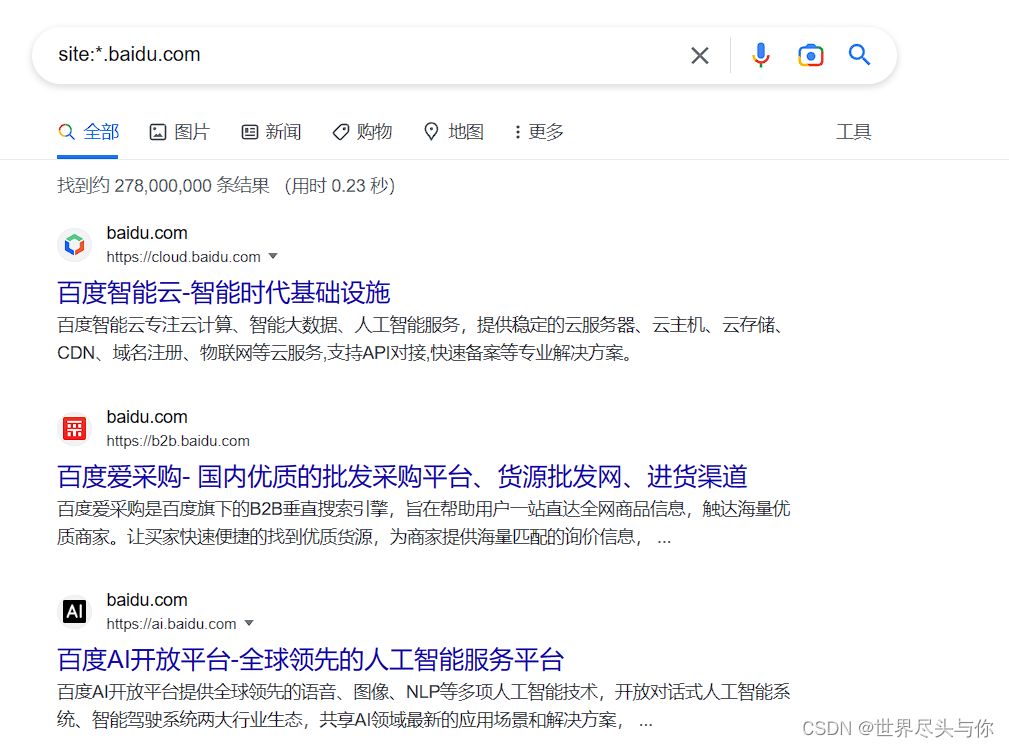Open the 工具 (Tools) options
The image size is (1009, 748).
pos(853,132)
